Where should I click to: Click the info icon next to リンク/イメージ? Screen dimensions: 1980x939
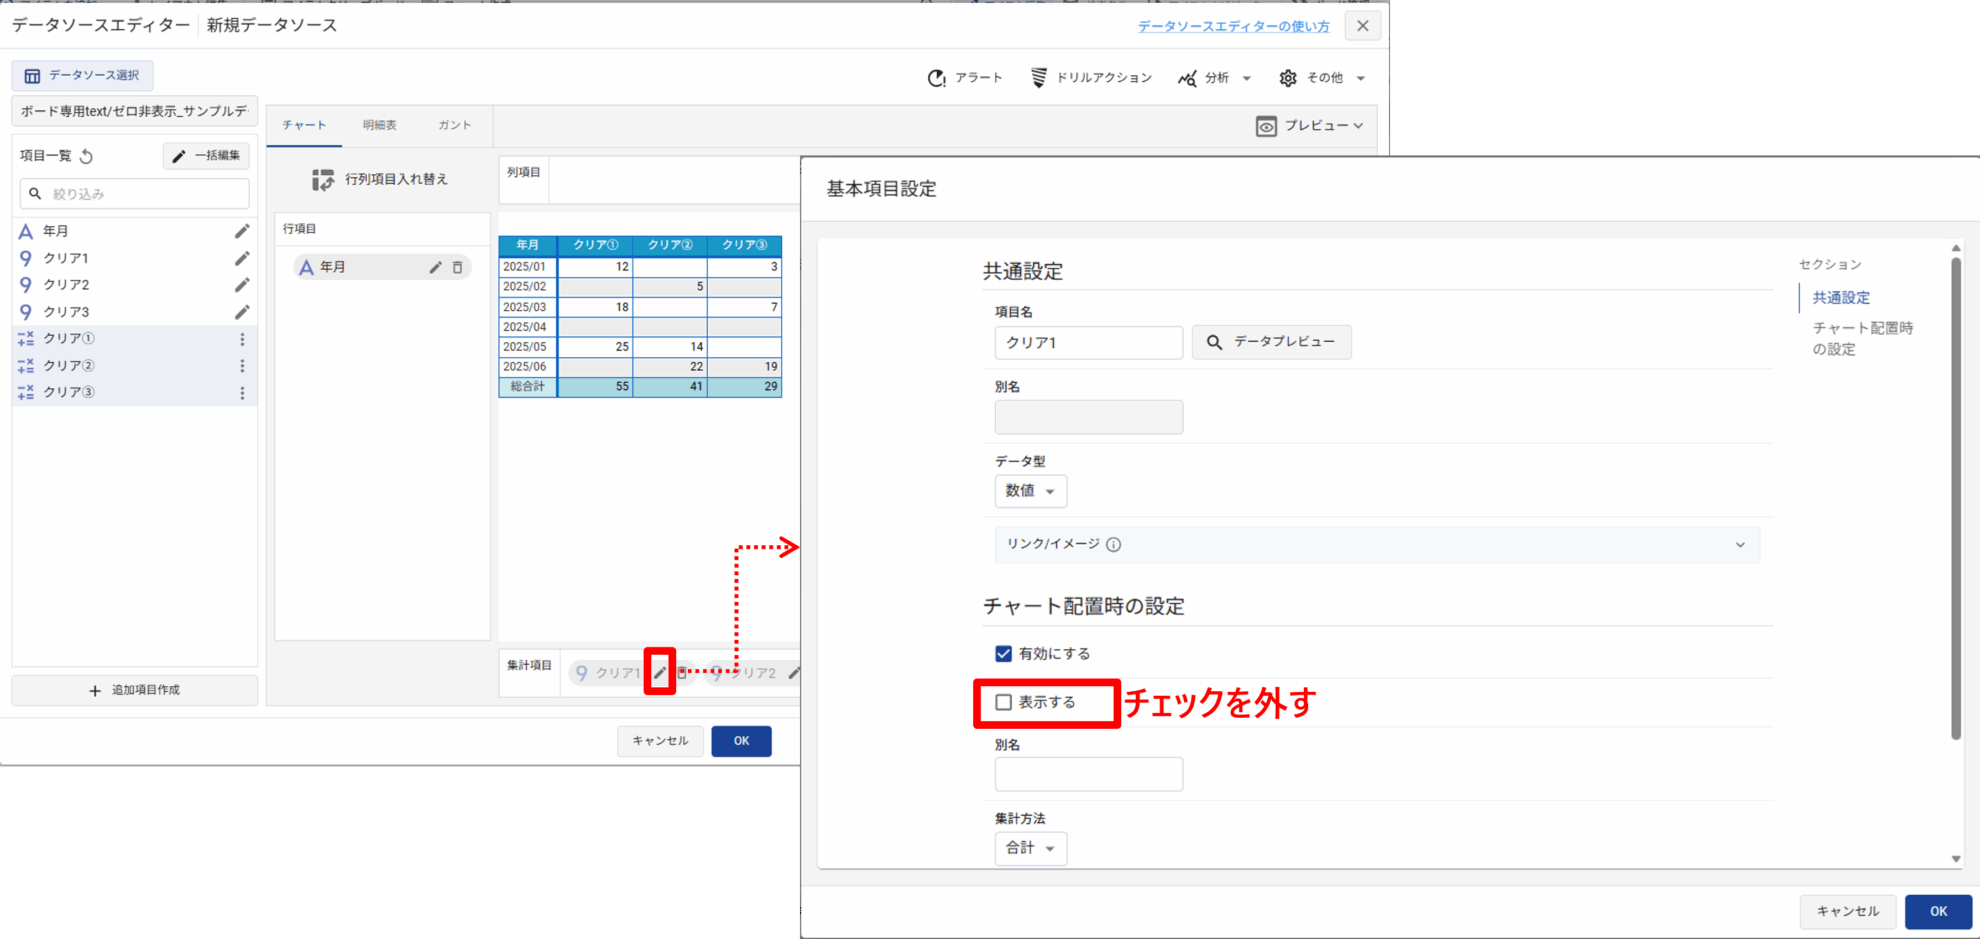pyautogui.click(x=1114, y=545)
